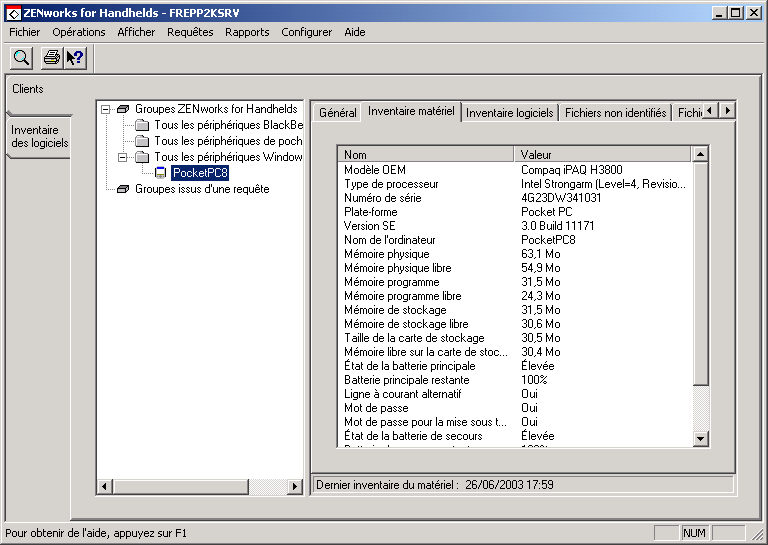Collapse the Groupes ZENworks for Handhelds tree node

tap(106, 109)
